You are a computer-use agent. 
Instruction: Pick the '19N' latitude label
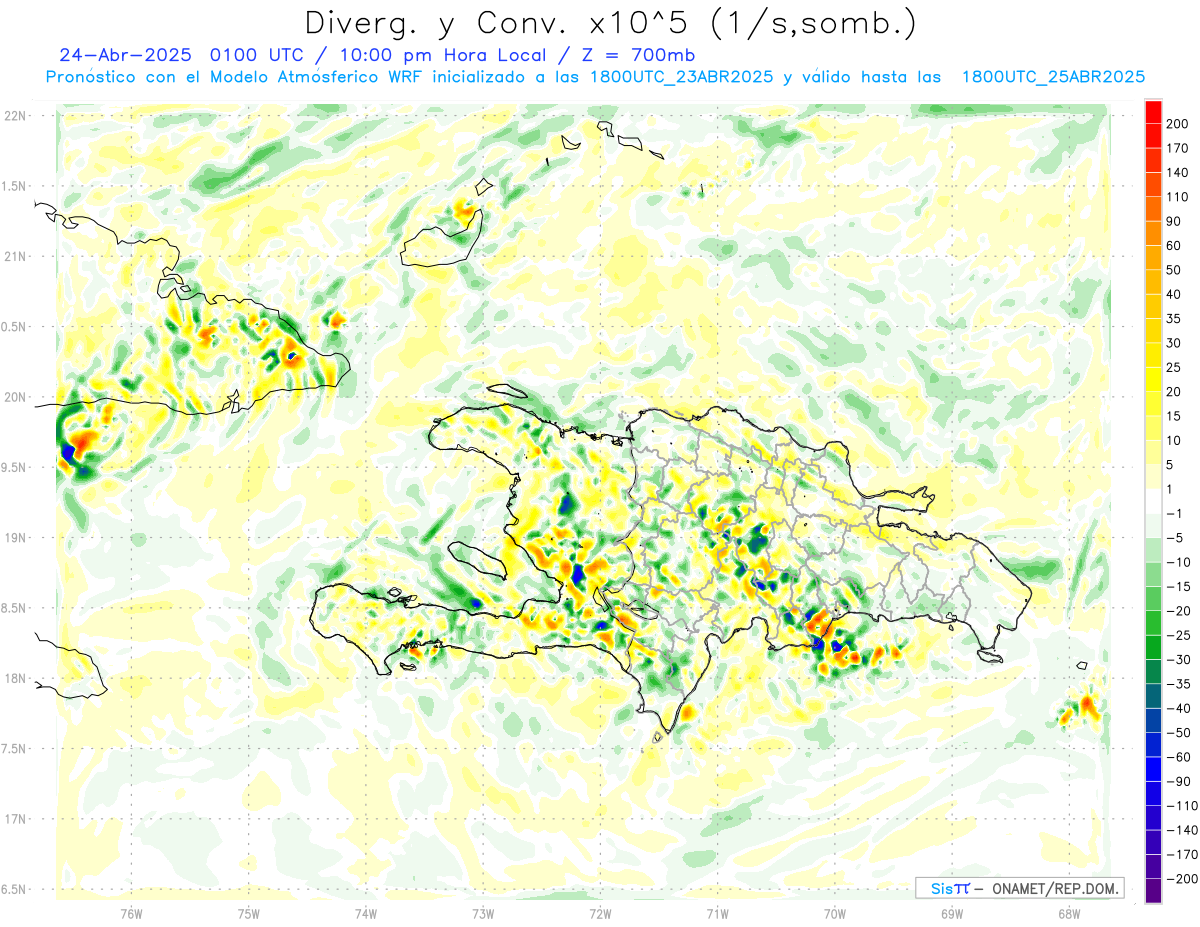tap(14, 538)
